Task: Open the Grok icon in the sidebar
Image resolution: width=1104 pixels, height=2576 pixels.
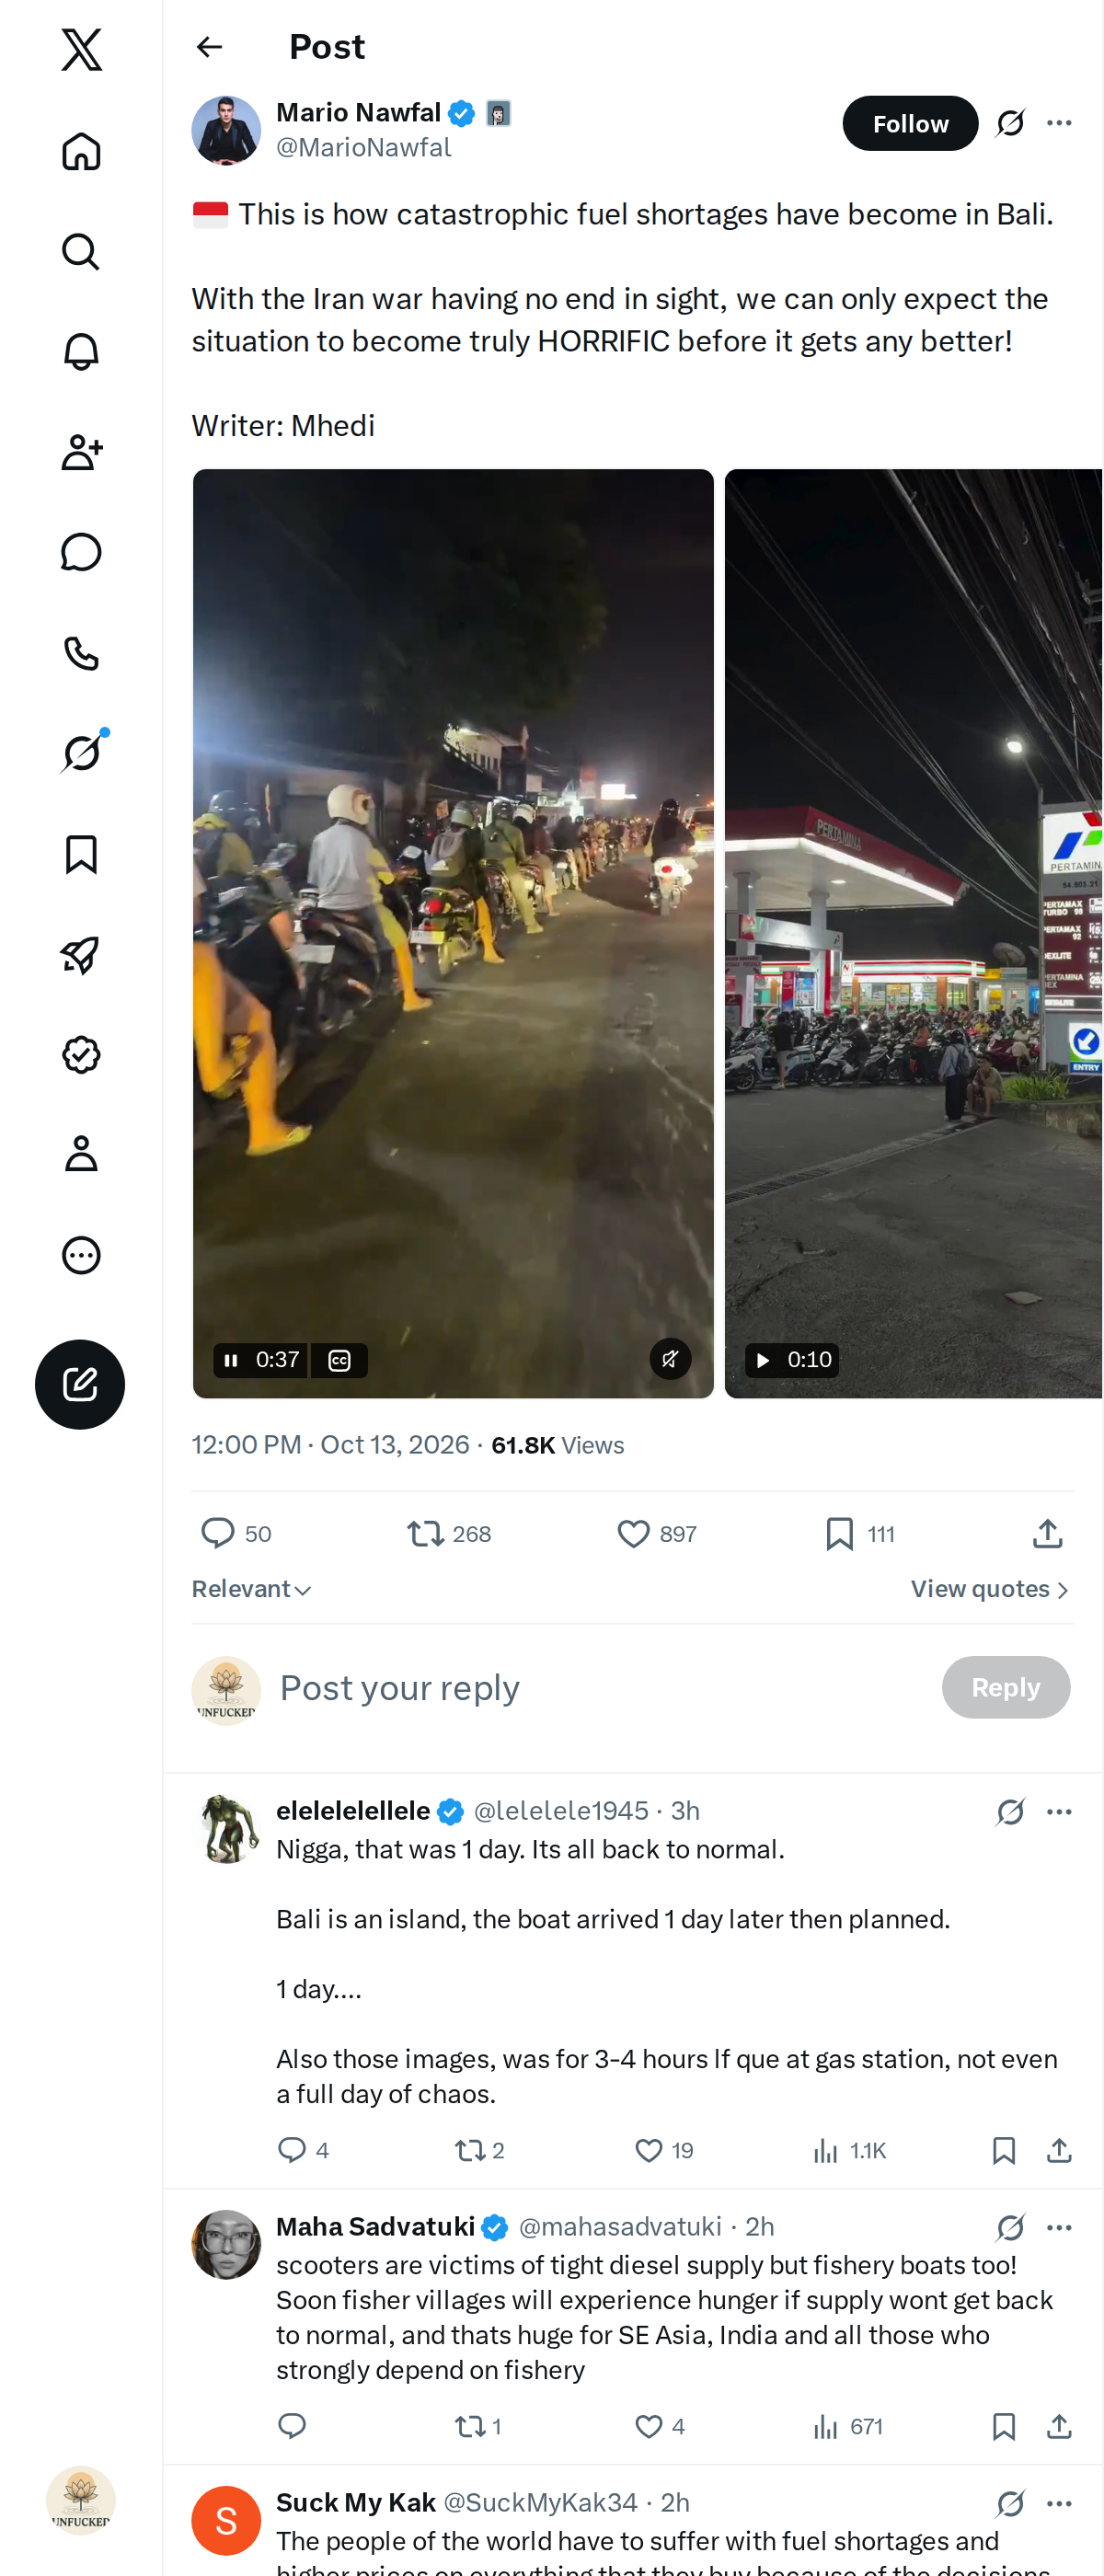Action: [x=81, y=753]
